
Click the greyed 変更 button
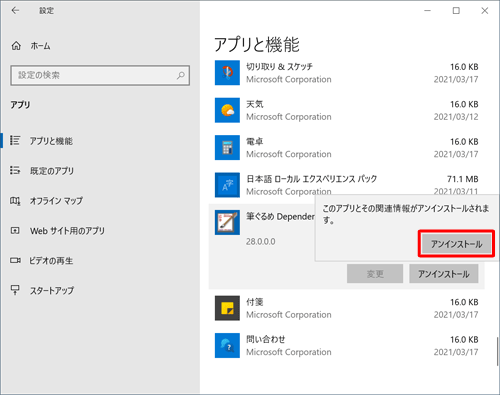pyautogui.click(x=375, y=274)
